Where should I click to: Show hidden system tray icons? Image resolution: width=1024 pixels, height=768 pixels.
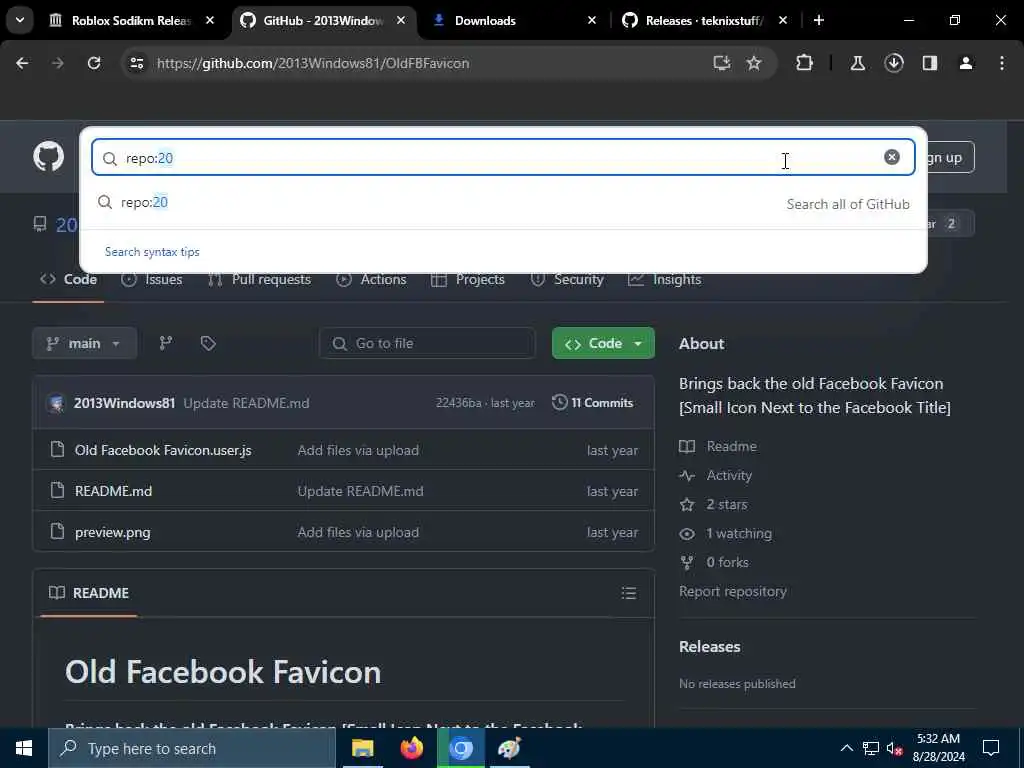point(846,748)
